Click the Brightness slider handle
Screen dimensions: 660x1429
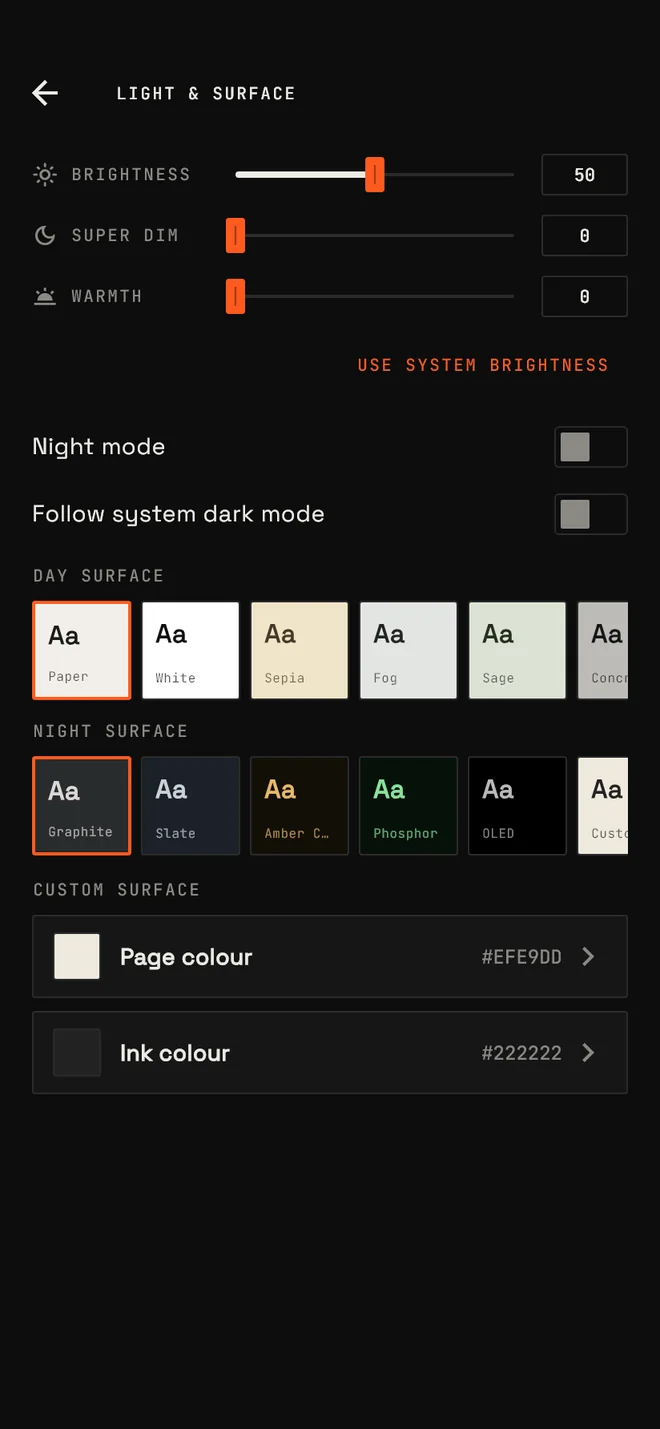point(375,175)
